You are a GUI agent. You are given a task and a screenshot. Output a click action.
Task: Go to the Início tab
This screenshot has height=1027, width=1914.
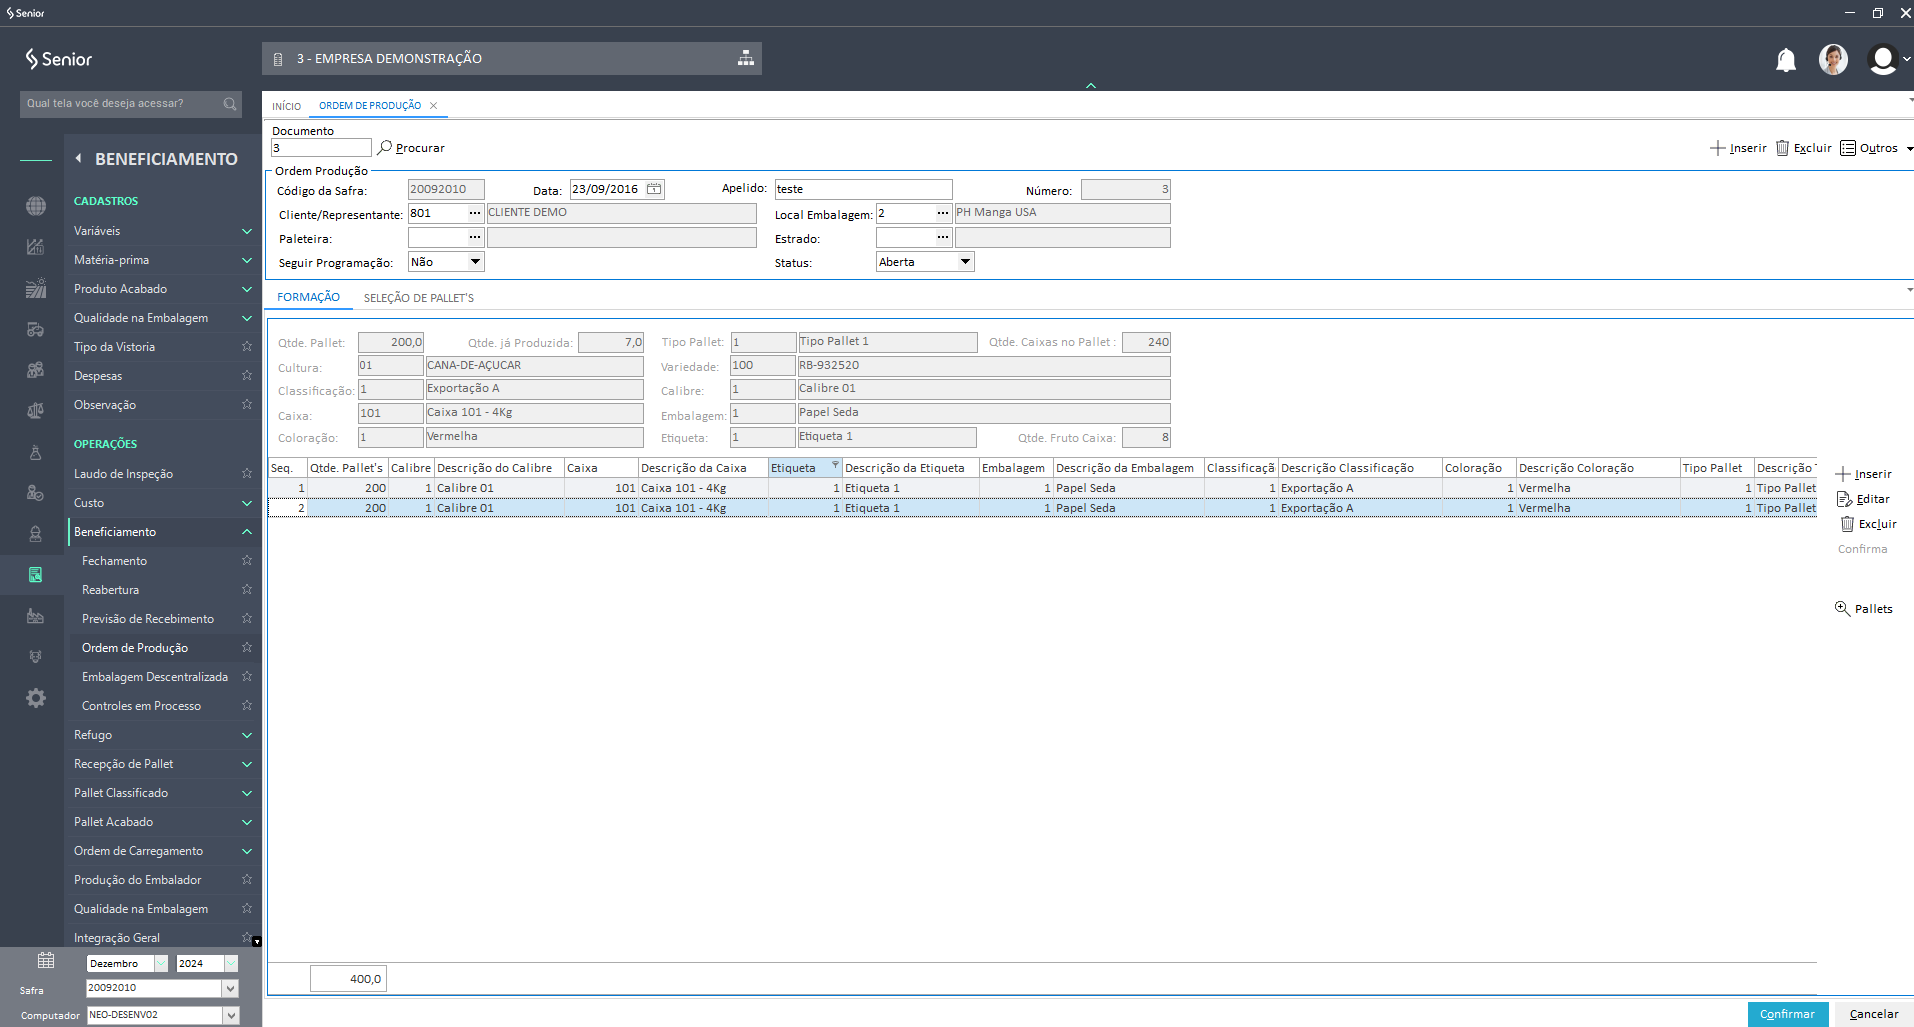(x=286, y=106)
